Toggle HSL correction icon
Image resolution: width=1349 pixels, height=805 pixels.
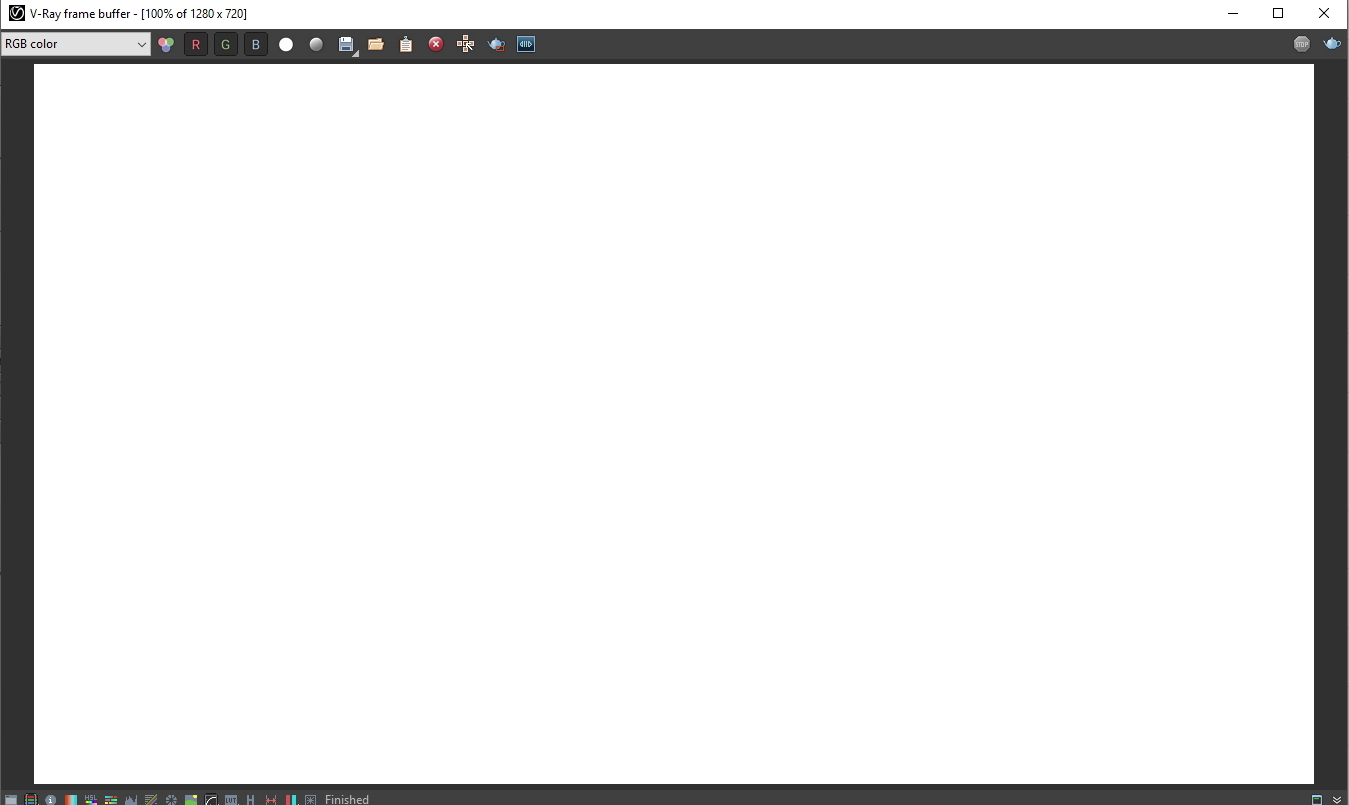pos(91,799)
